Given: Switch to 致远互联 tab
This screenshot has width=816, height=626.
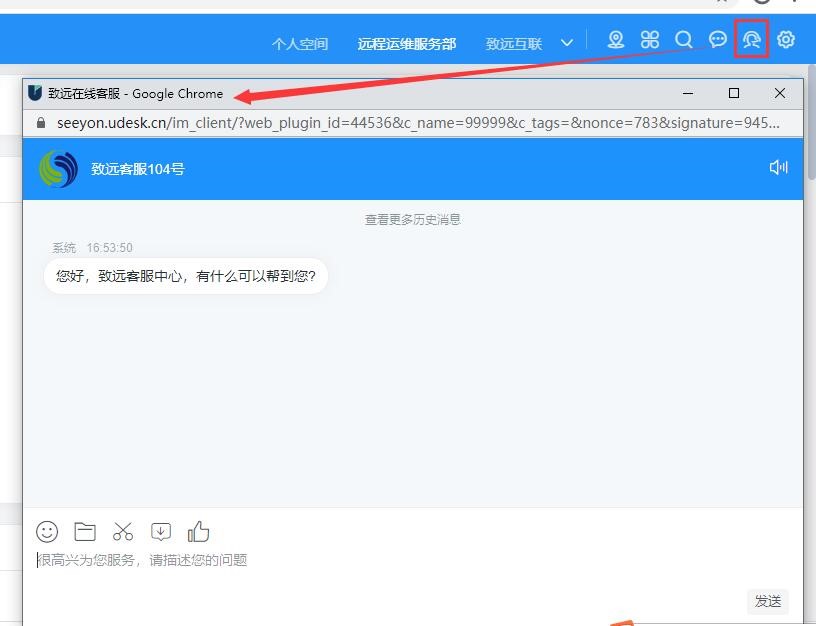Looking at the screenshot, I should (514, 44).
